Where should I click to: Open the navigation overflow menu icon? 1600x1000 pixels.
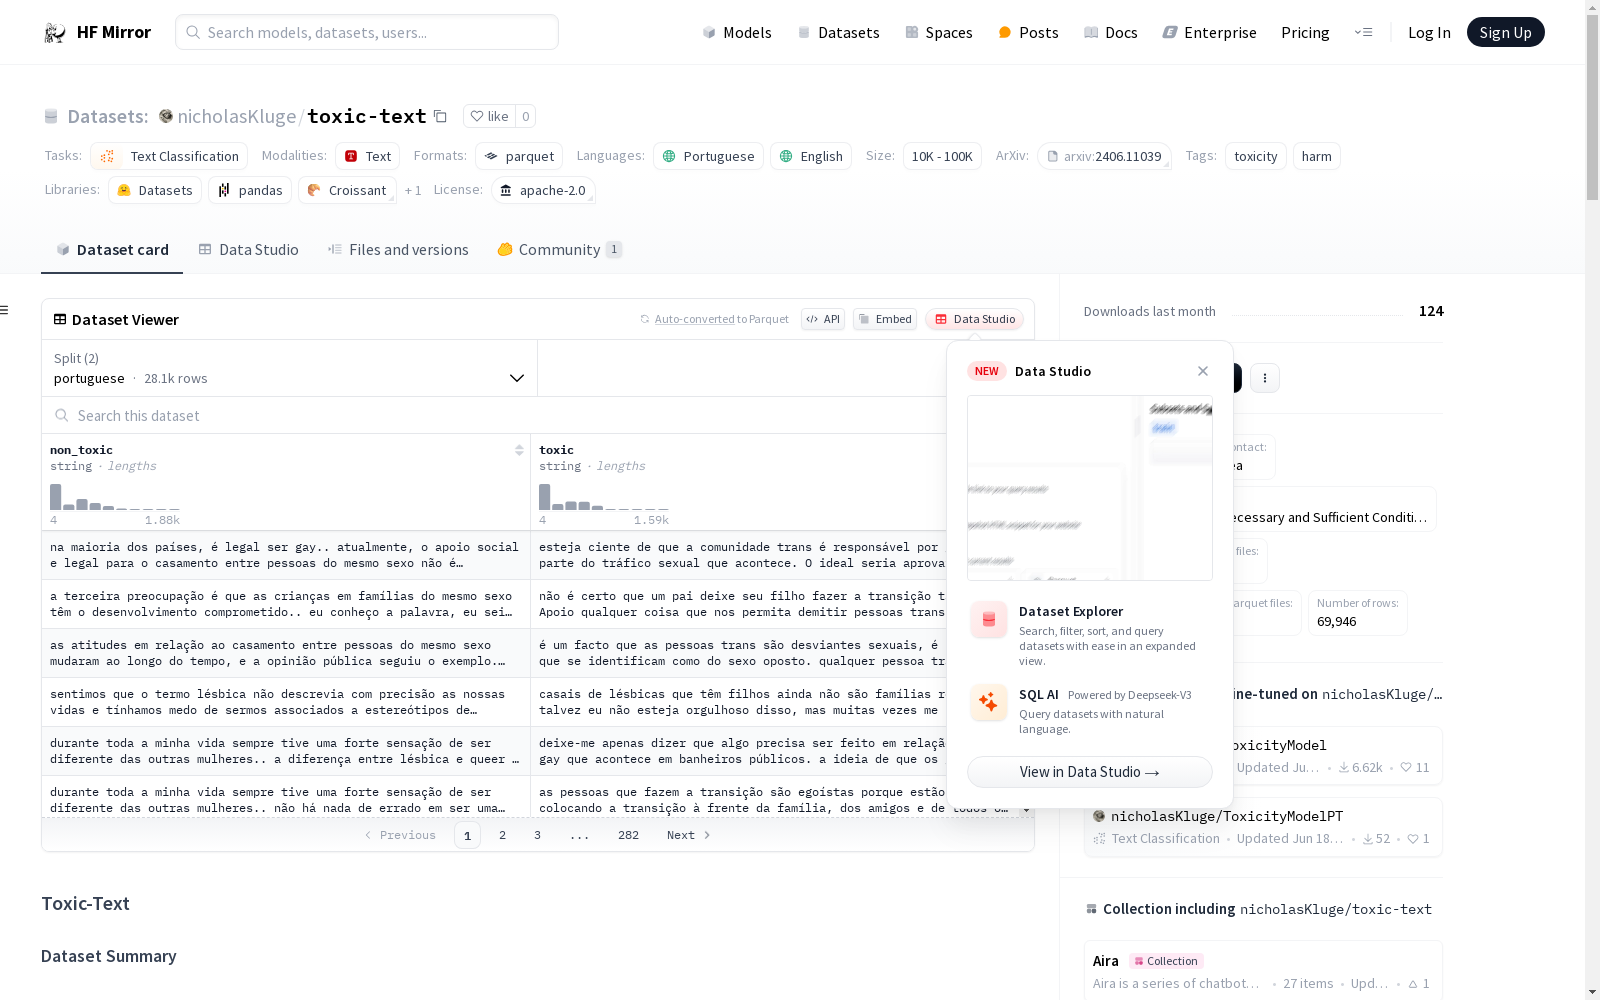pos(1363,32)
